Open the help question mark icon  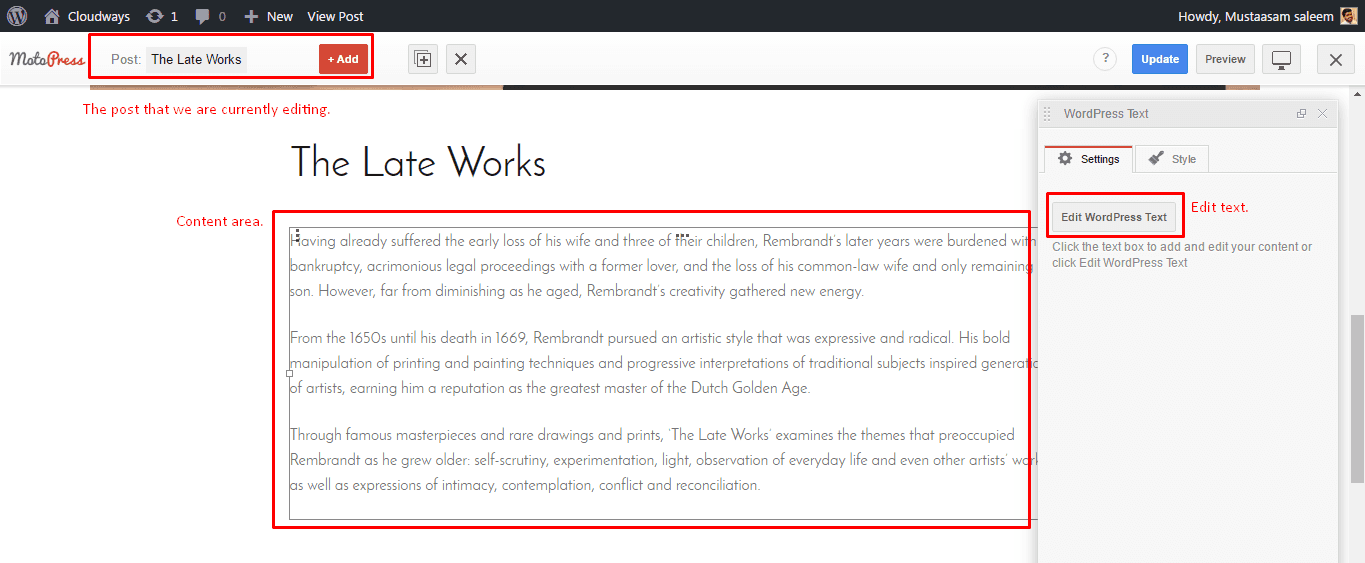tap(1105, 59)
